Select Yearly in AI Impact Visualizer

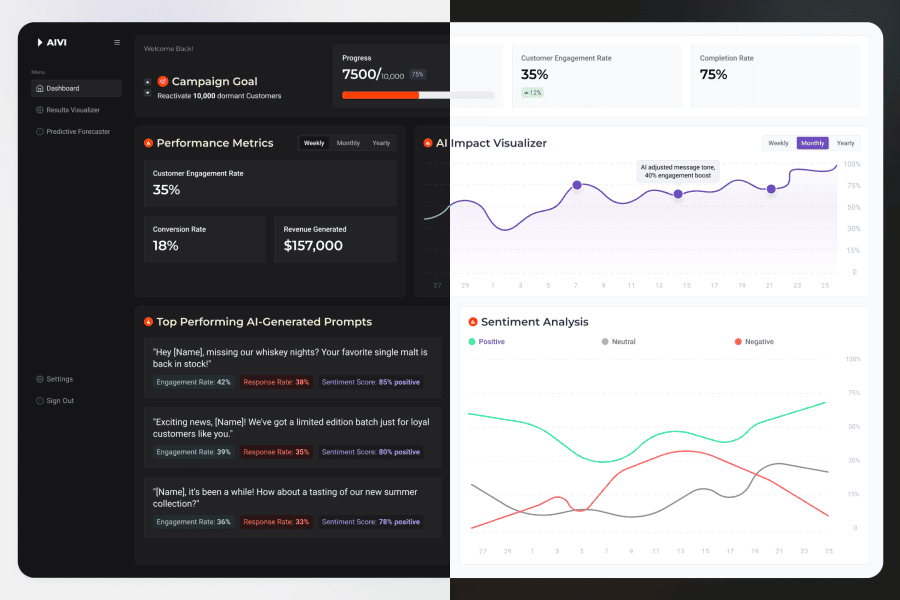click(x=845, y=143)
